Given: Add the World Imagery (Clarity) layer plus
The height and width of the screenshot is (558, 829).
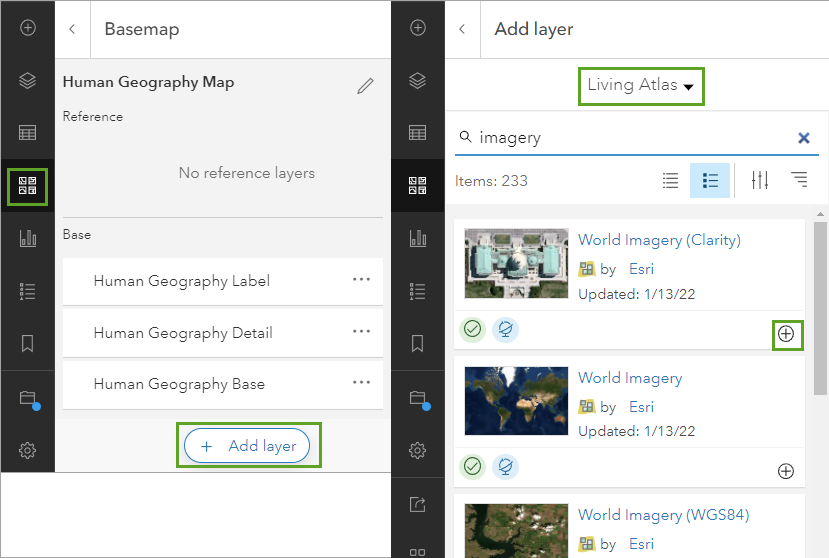Looking at the screenshot, I should (x=786, y=334).
